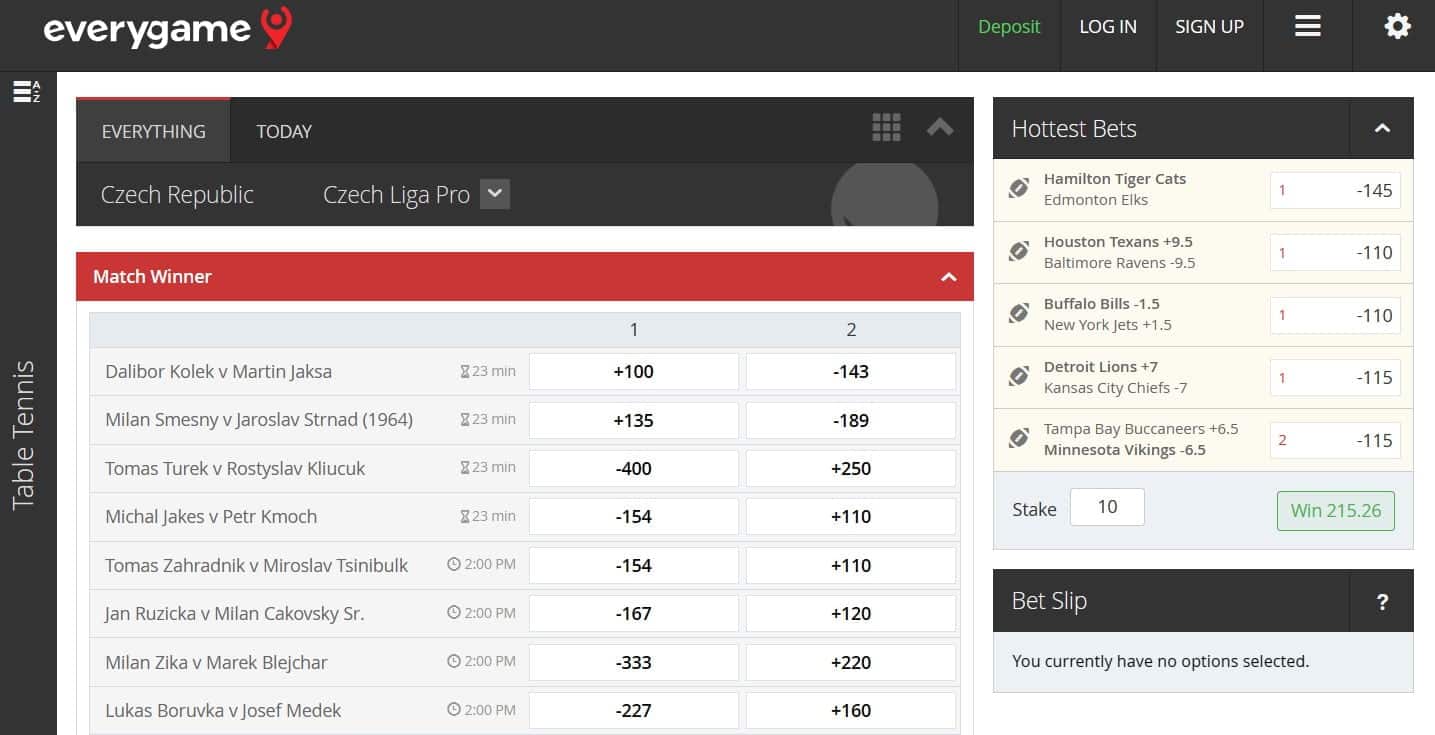
Task: Pick -167 odds for Jan Ruzicka
Action: (633, 613)
